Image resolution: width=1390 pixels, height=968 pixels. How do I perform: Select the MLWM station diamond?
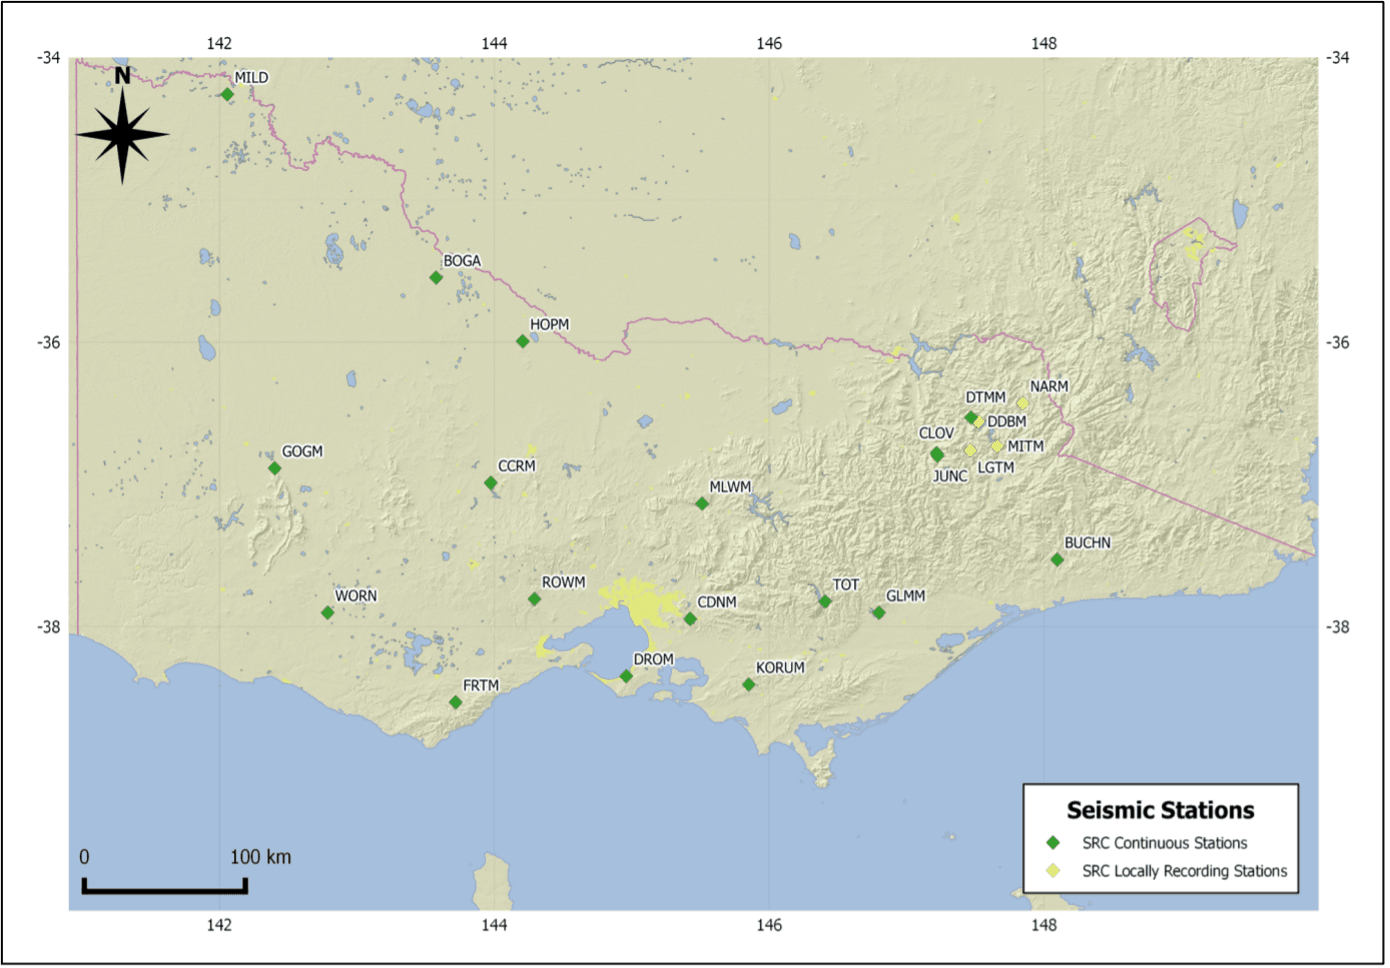coord(702,503)
